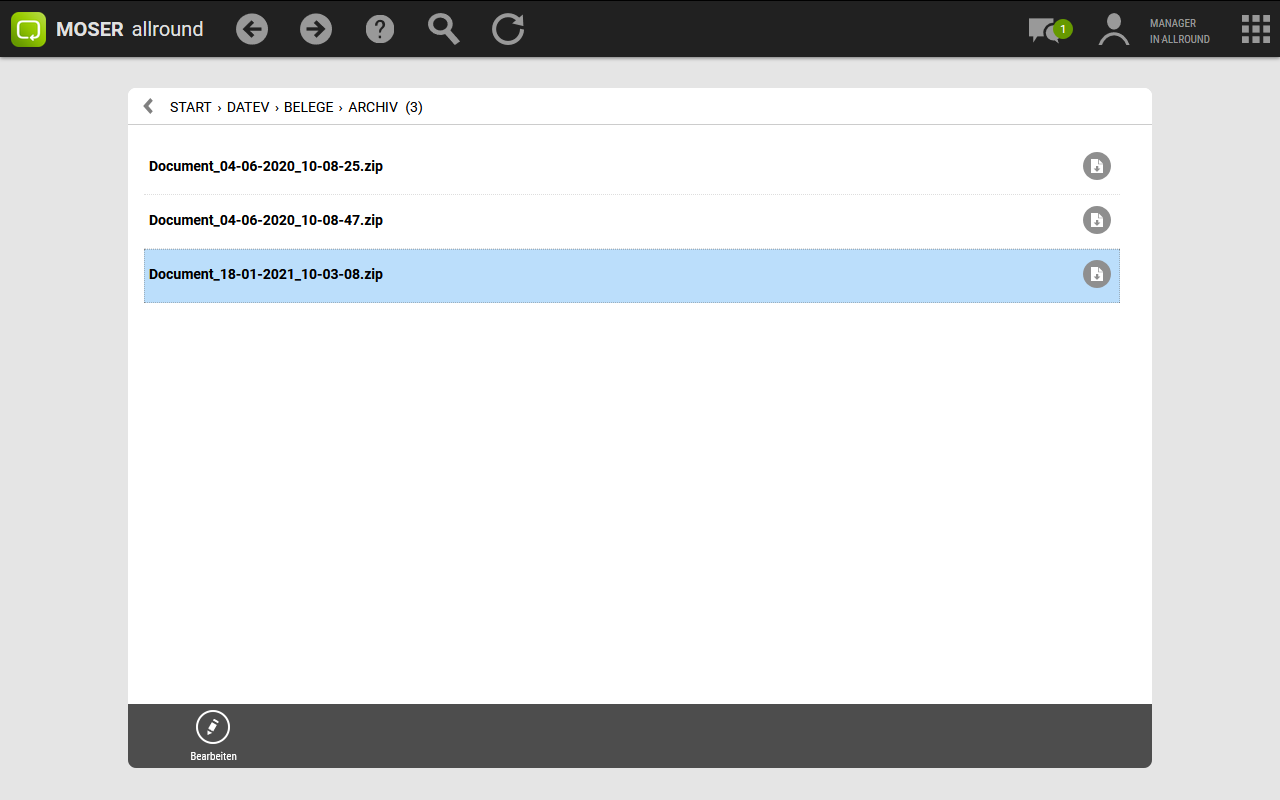Navigate to START in the breadcrumb

pyautogui.click(x=190, y=107)
